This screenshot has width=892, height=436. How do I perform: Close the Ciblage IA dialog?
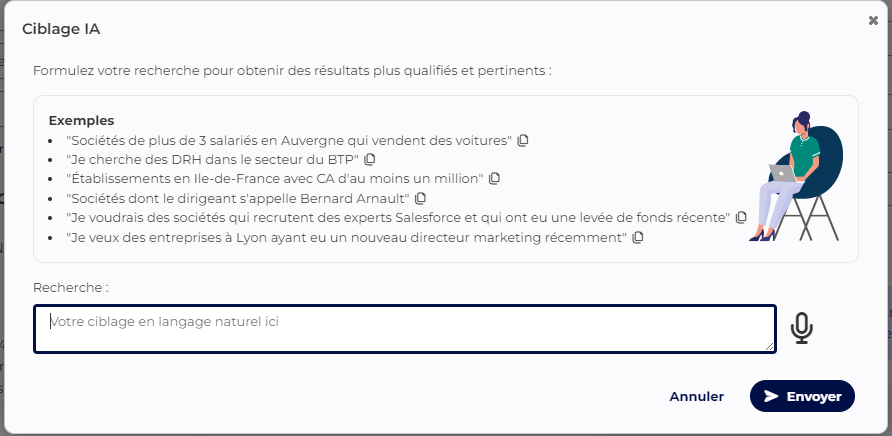tap(873, 20)
